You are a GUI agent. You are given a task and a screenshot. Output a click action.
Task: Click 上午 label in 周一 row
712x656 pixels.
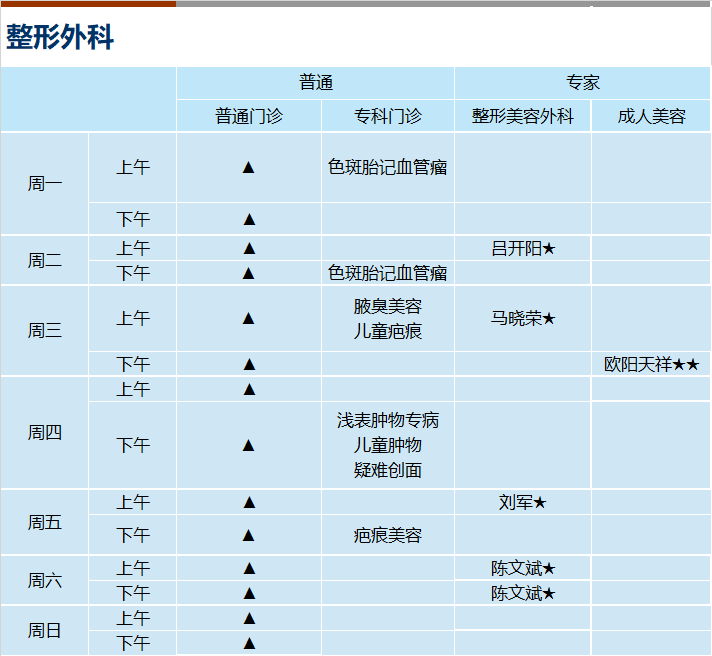[x=133, y=168]
